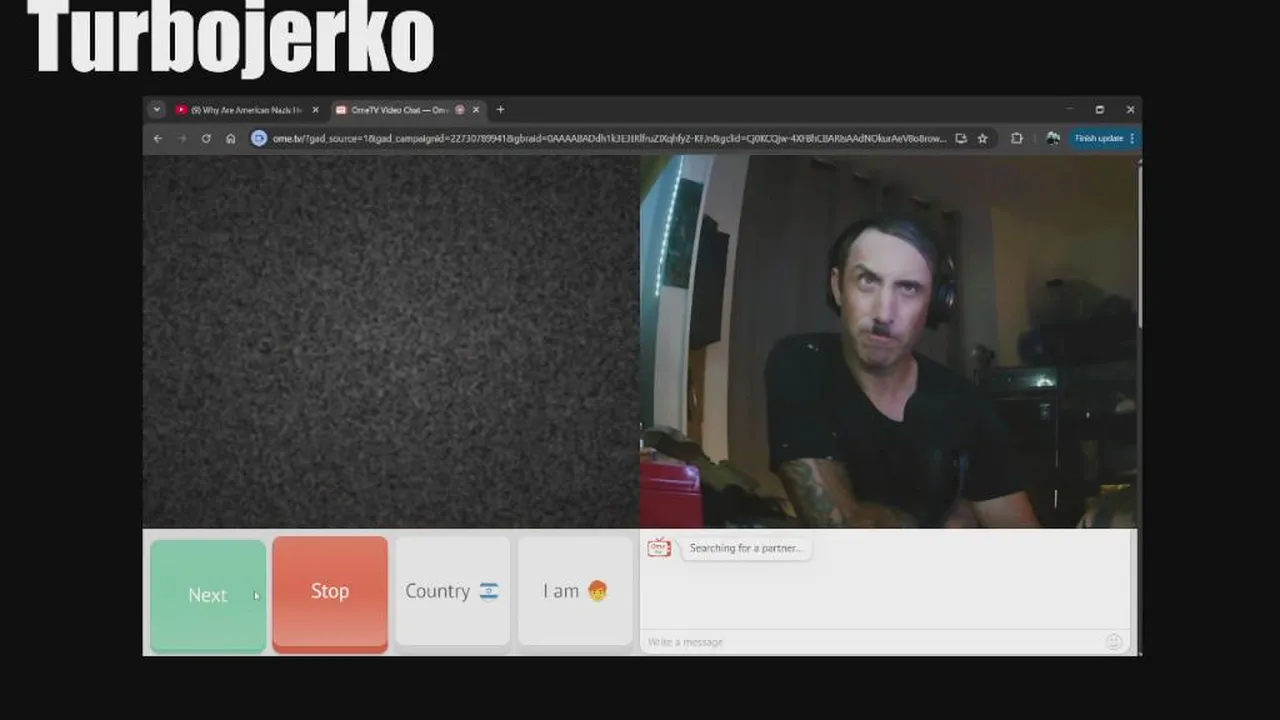This screenshot has height=720, width=1280.
Task: Click the static partner video panel
Action: click(391, 341)
